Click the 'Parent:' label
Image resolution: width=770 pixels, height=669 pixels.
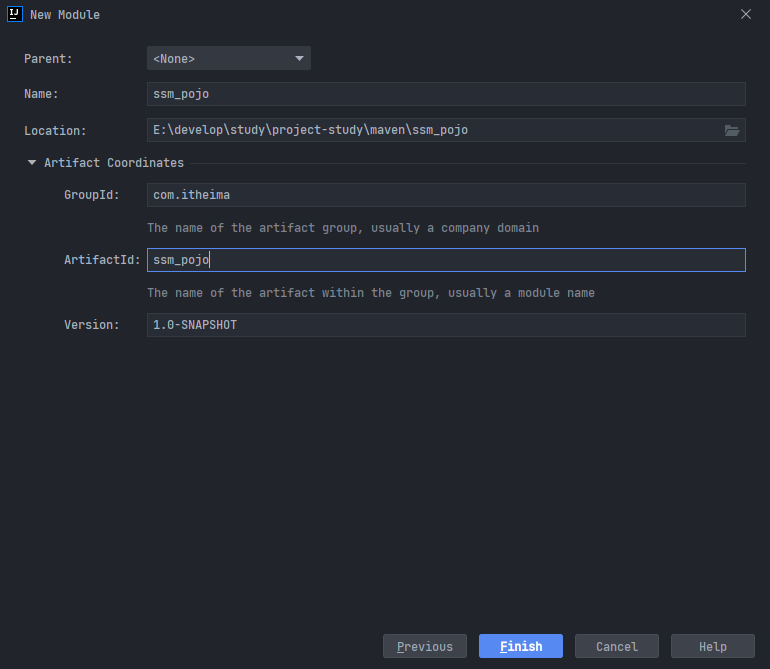pyautogui.click(x=48, y=58)
